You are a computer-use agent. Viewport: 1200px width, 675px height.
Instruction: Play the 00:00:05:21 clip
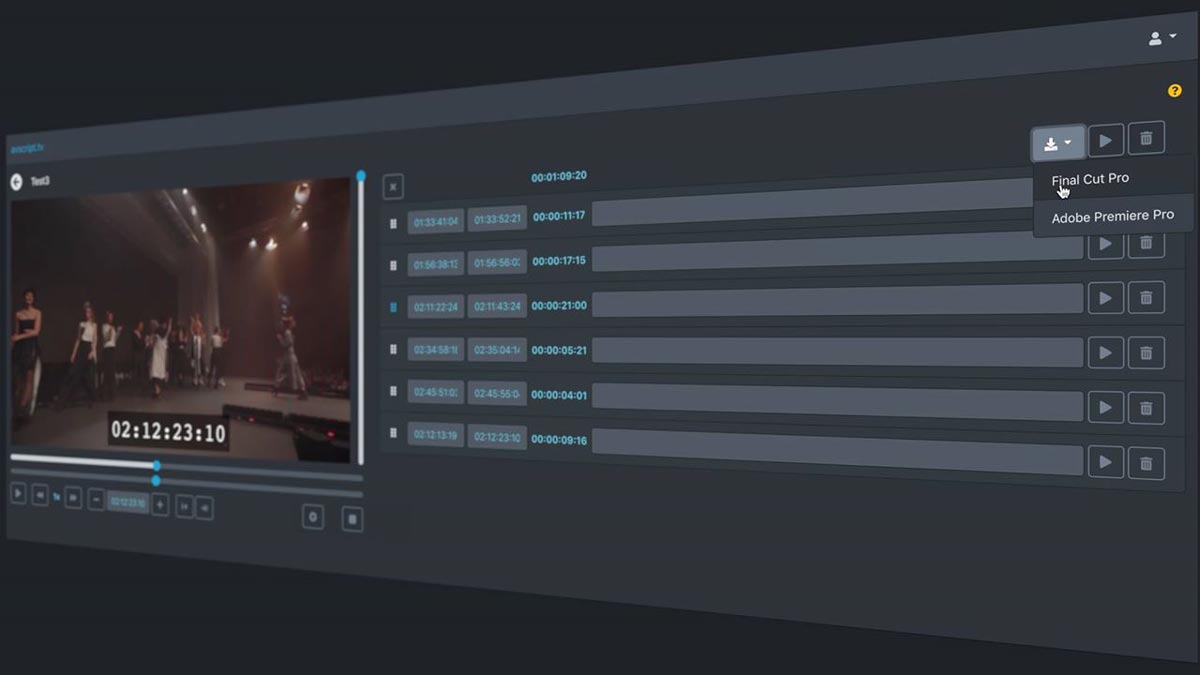coord(1106,352)
